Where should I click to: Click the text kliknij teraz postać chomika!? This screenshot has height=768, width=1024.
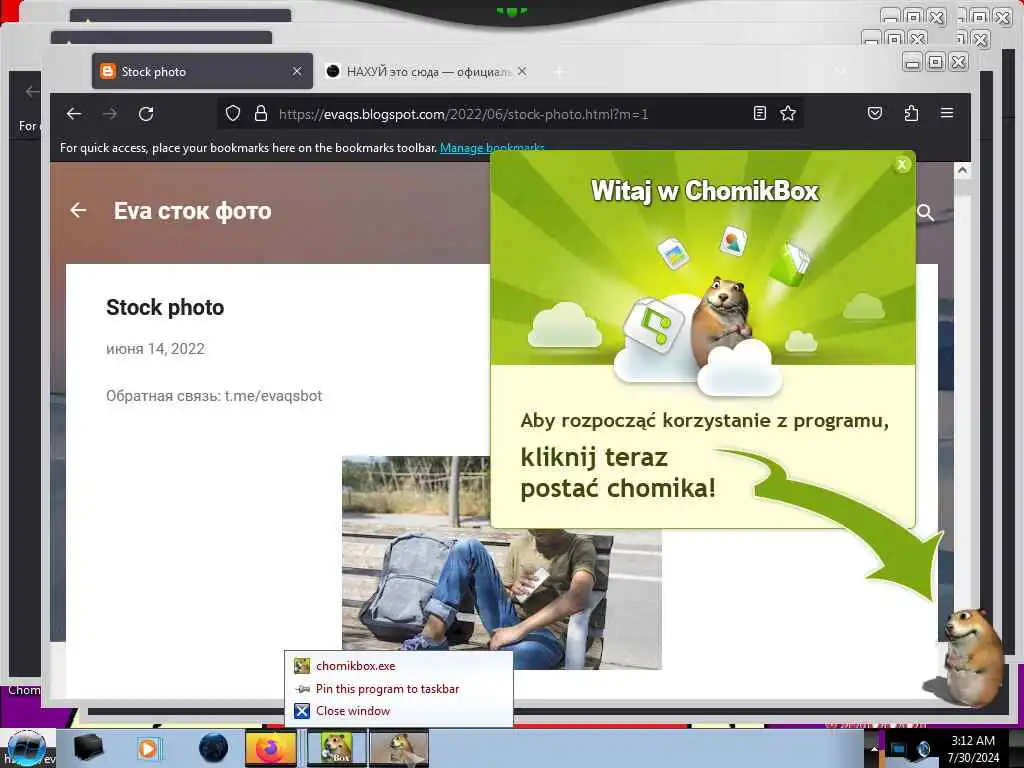[x=618, y=473]
